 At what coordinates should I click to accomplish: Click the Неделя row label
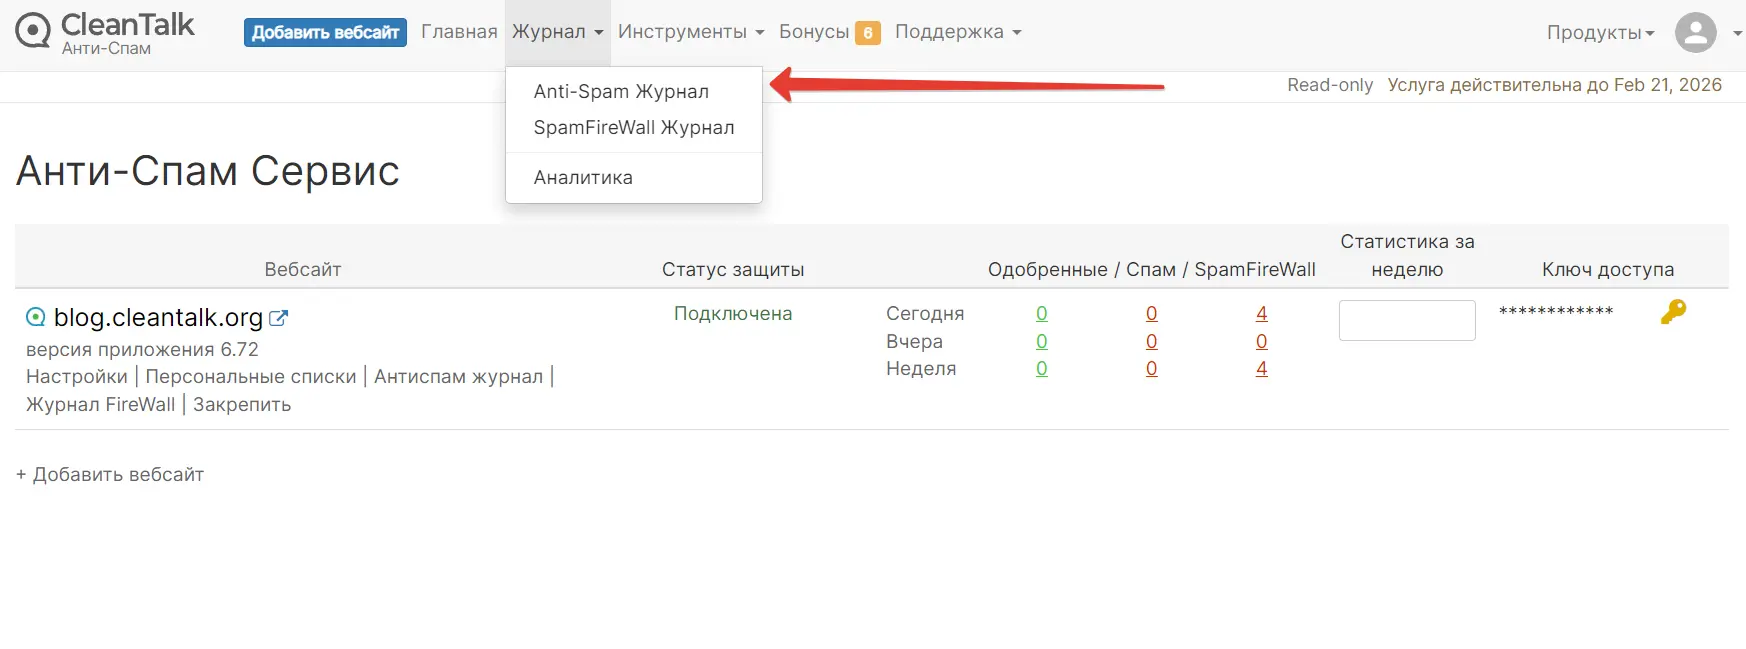(921, 368)
